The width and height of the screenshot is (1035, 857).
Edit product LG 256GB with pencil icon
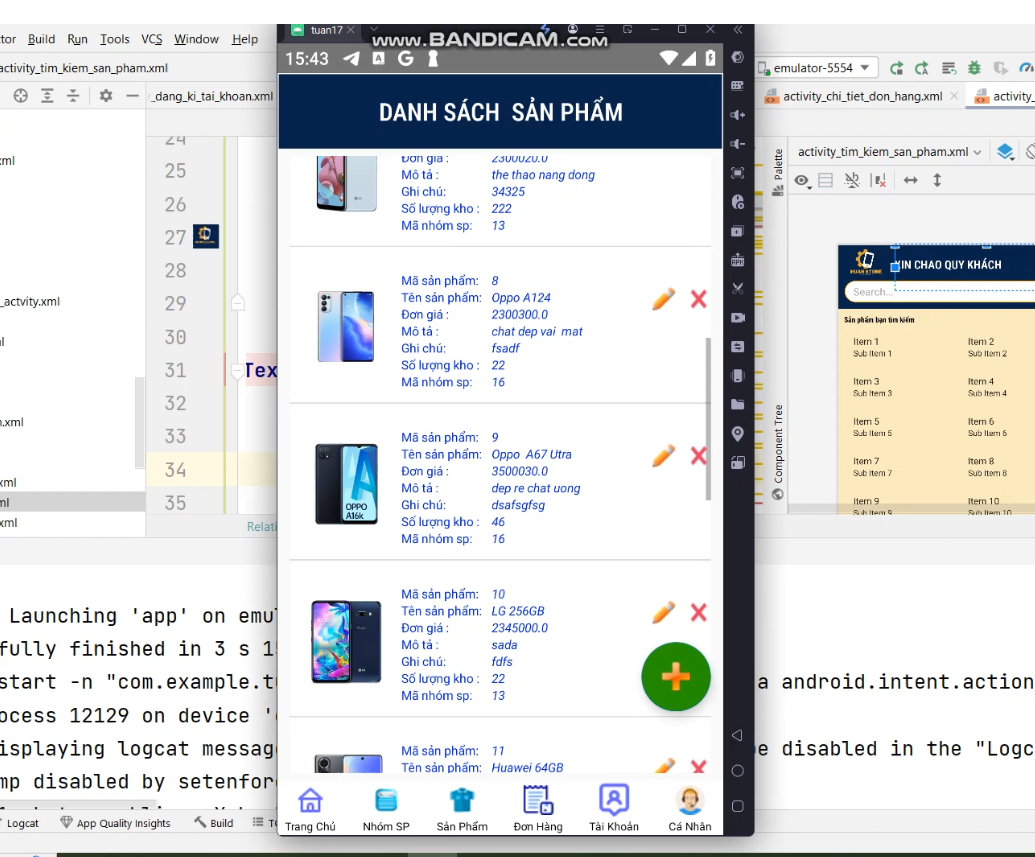click(663, 612)
